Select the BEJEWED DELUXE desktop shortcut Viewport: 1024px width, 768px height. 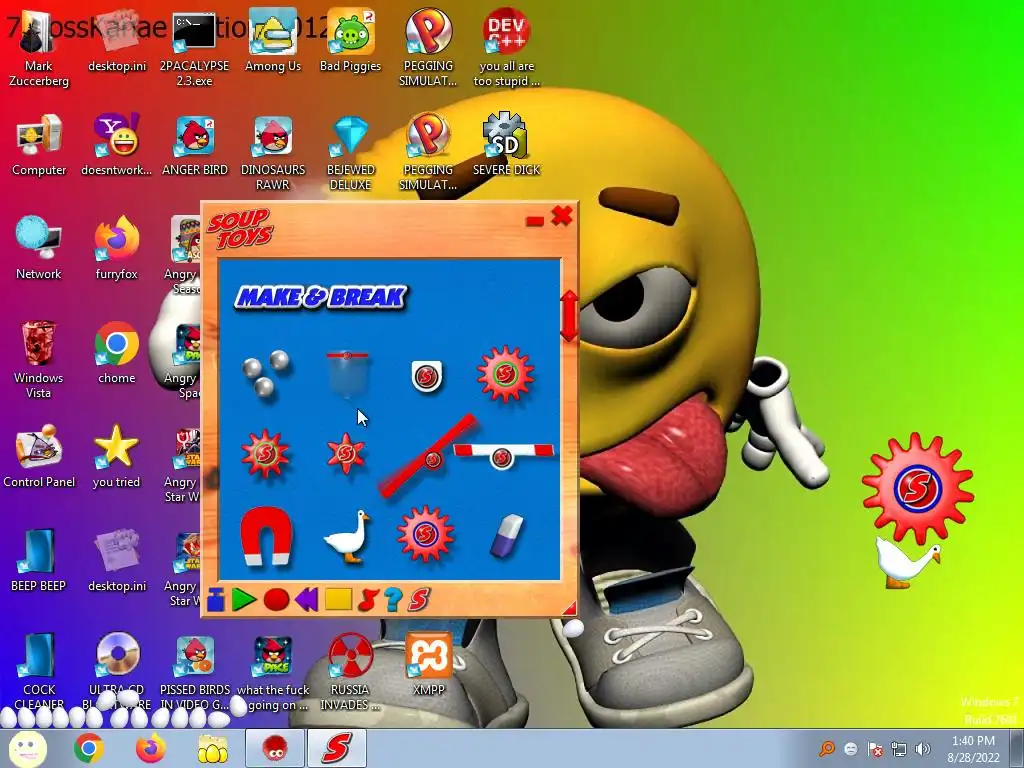pyautogui.click(x=351, y=152)
